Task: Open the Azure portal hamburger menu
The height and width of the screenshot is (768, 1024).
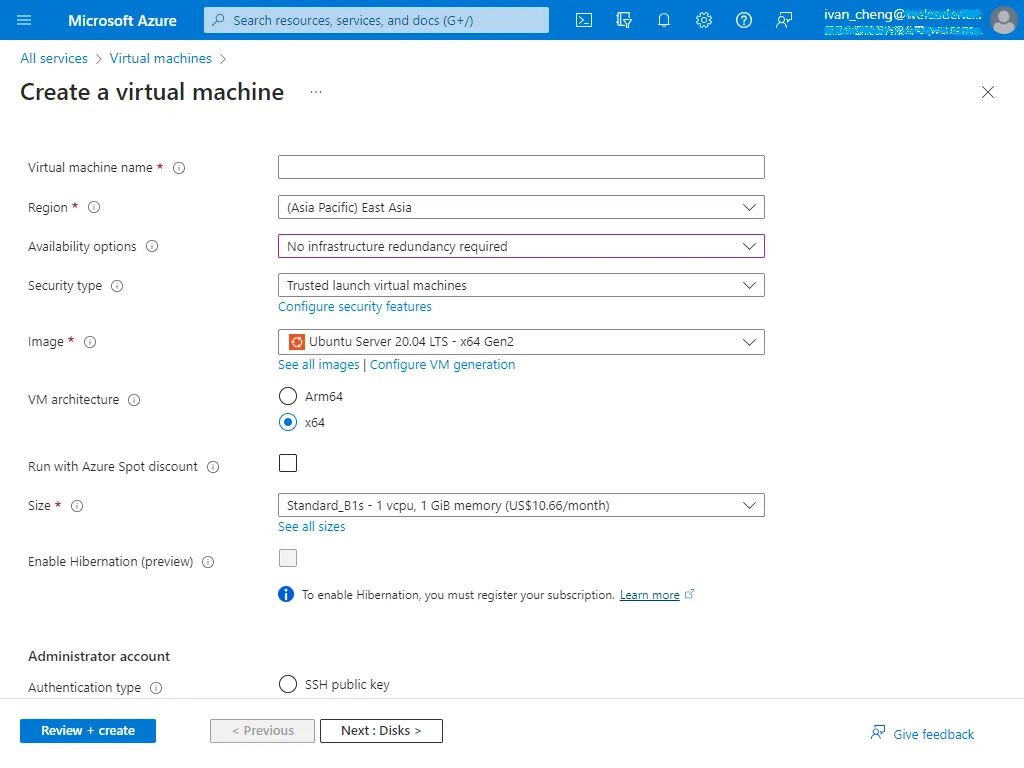Action: click(x=24, y=20)
